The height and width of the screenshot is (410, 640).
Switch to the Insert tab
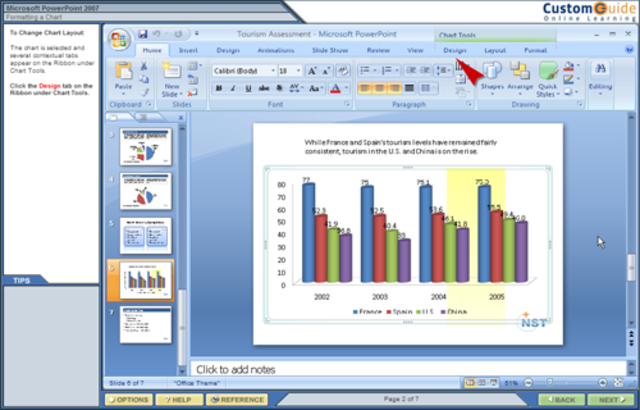(x=188, y=50)
